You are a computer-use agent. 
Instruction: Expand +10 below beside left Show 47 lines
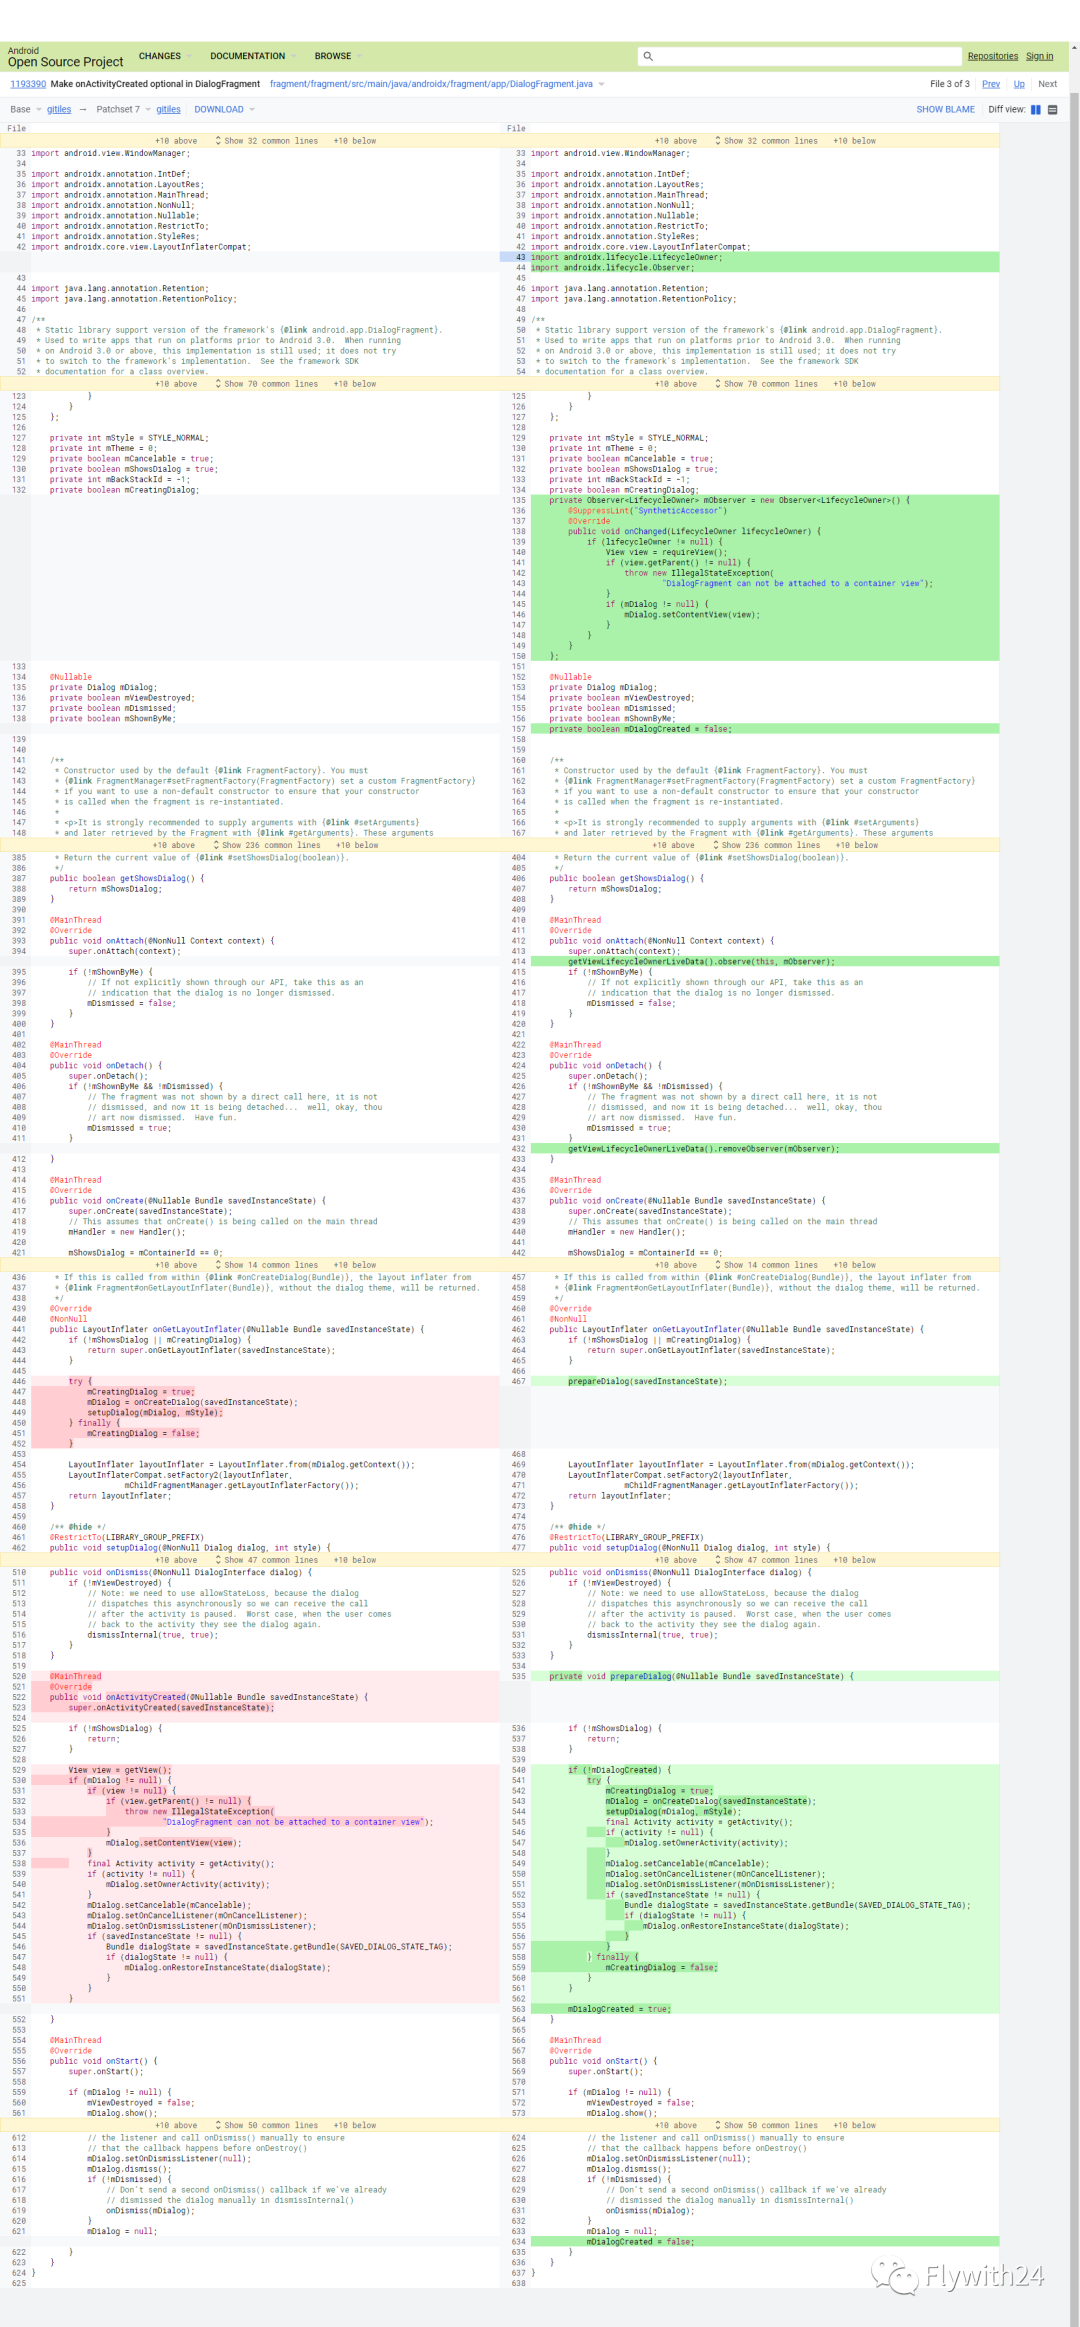pyautogui.click(x=355, y=1560)
